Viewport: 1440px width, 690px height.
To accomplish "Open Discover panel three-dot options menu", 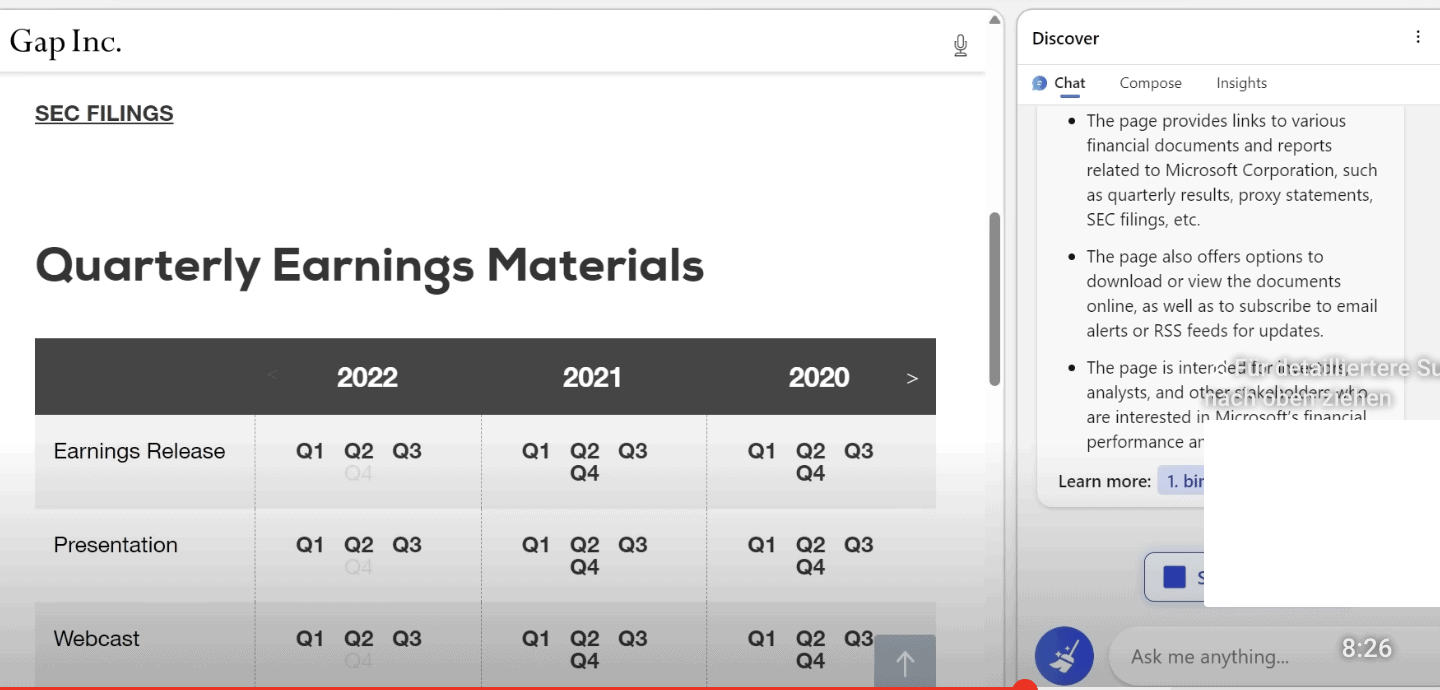I will [1417, 38].
